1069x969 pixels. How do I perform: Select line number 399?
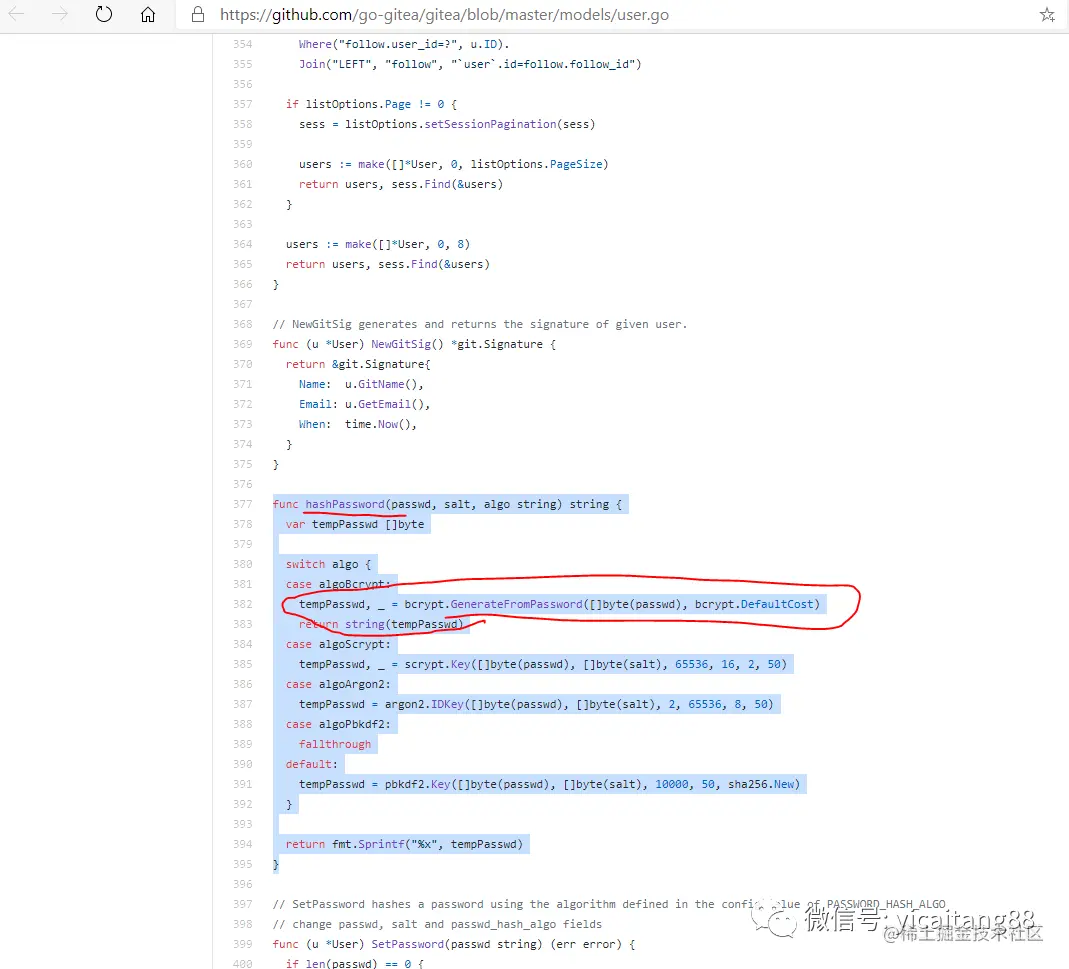[243, 944]
